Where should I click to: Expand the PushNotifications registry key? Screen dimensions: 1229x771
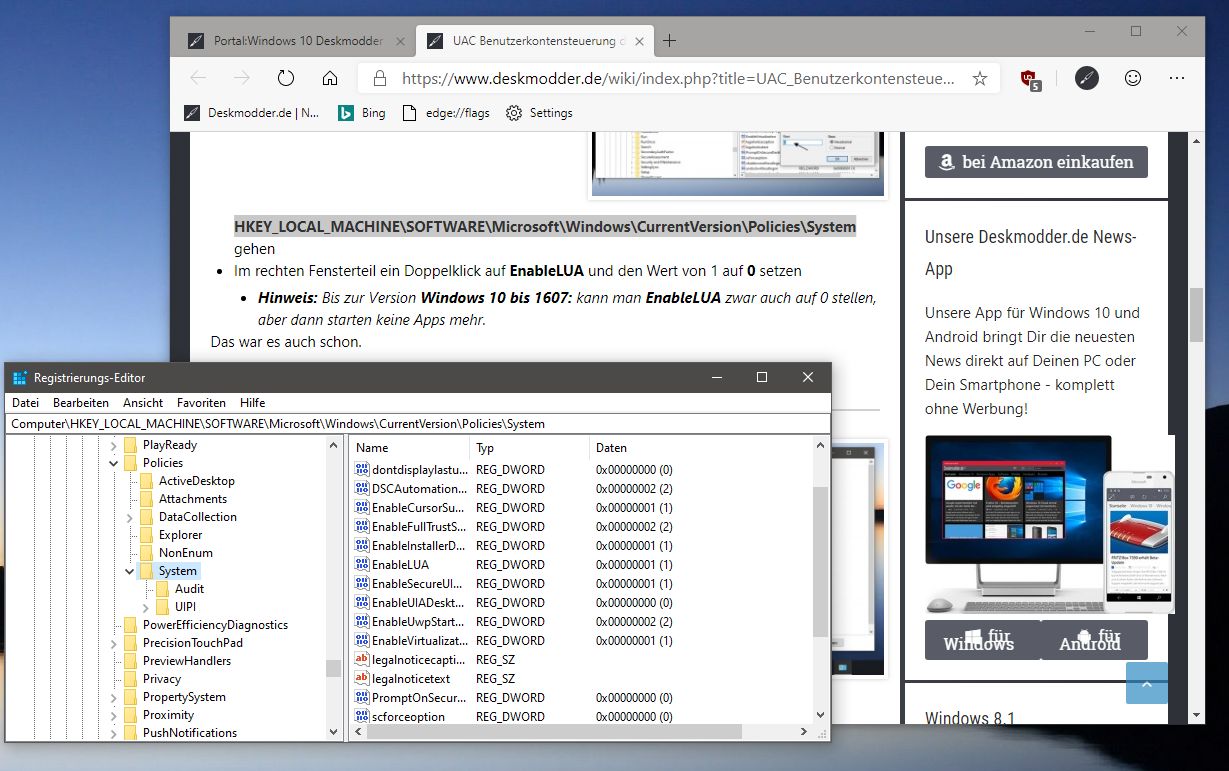[x=114, y=733]
